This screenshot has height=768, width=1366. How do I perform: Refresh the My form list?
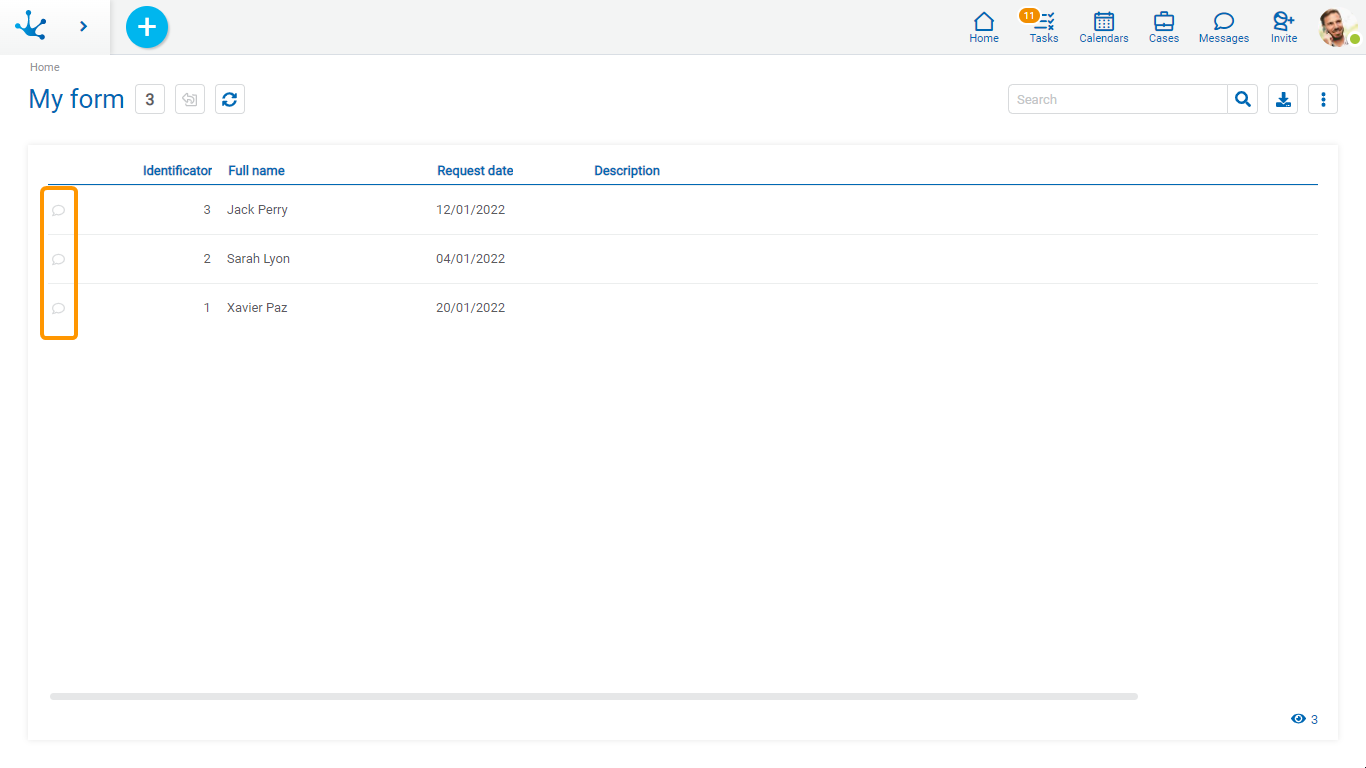click(230, 99)
